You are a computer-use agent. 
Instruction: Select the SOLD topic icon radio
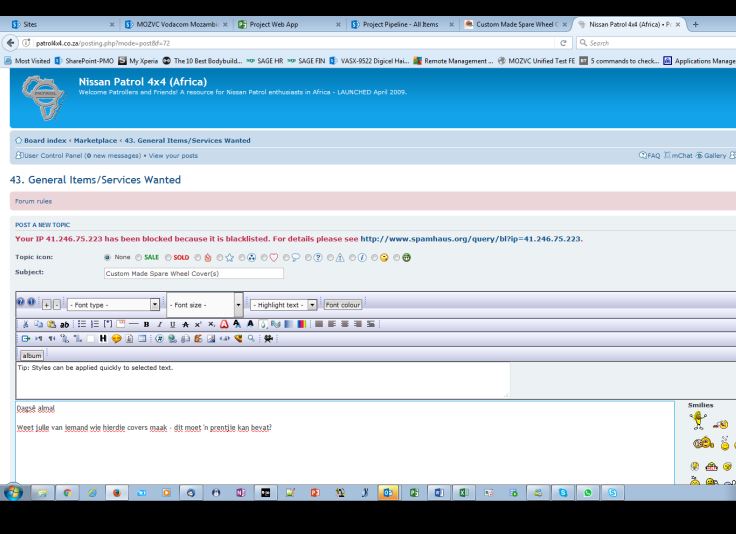(x=168, y=257)
